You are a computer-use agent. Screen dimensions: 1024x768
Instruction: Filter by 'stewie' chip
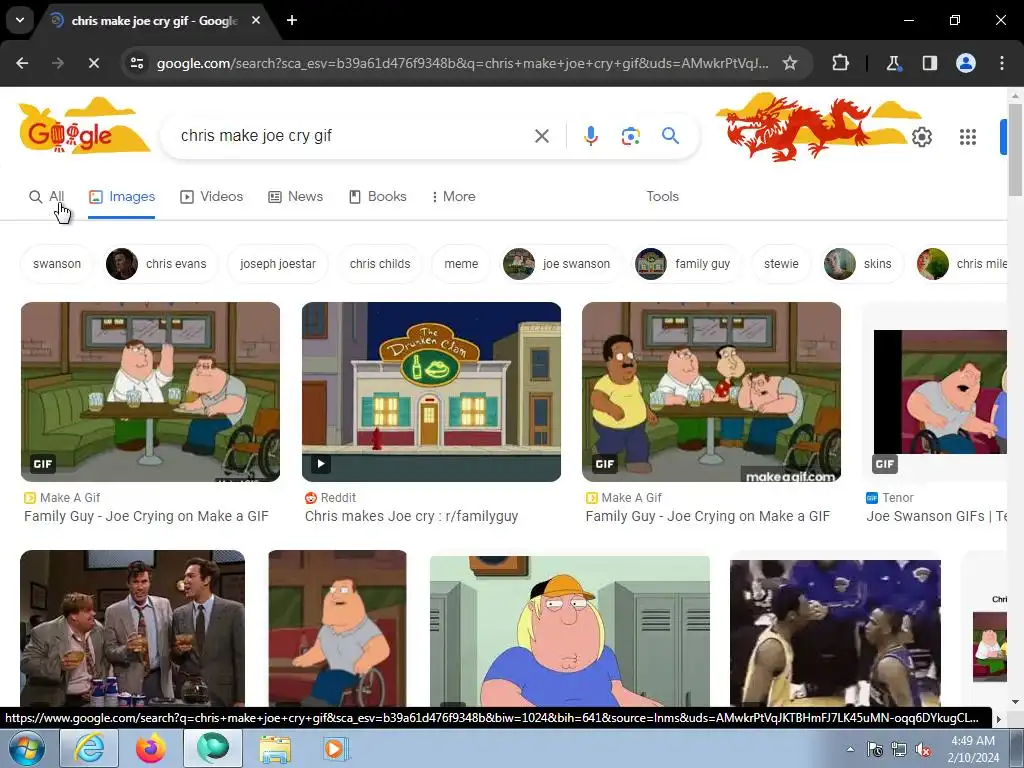coord(781,264)
